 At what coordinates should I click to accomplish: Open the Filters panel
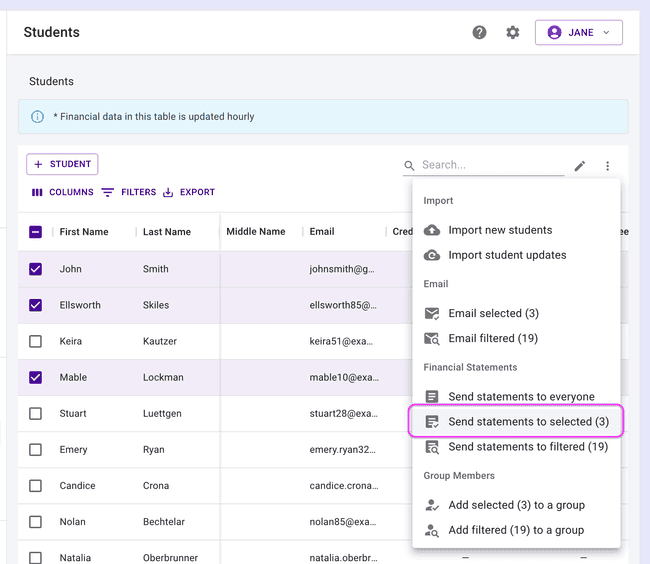click(x=129, y=192)
